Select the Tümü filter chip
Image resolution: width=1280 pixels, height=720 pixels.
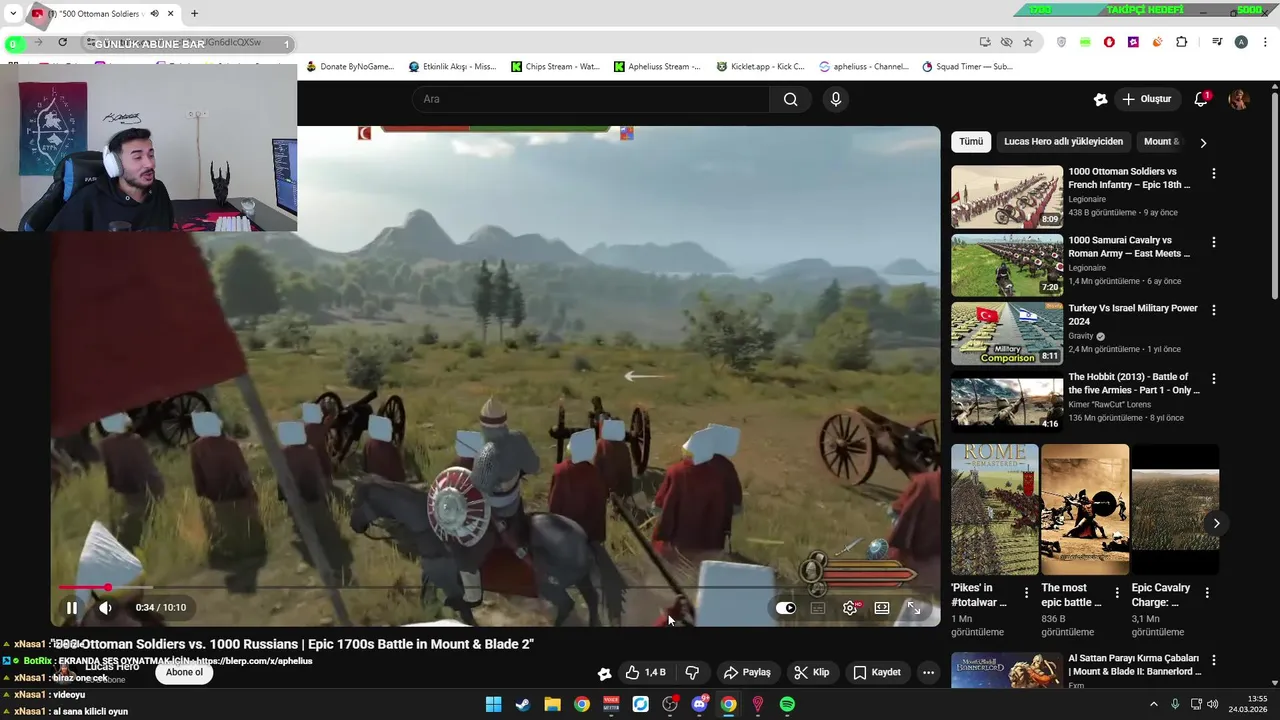pyautogui.click(x=971, y=142)
